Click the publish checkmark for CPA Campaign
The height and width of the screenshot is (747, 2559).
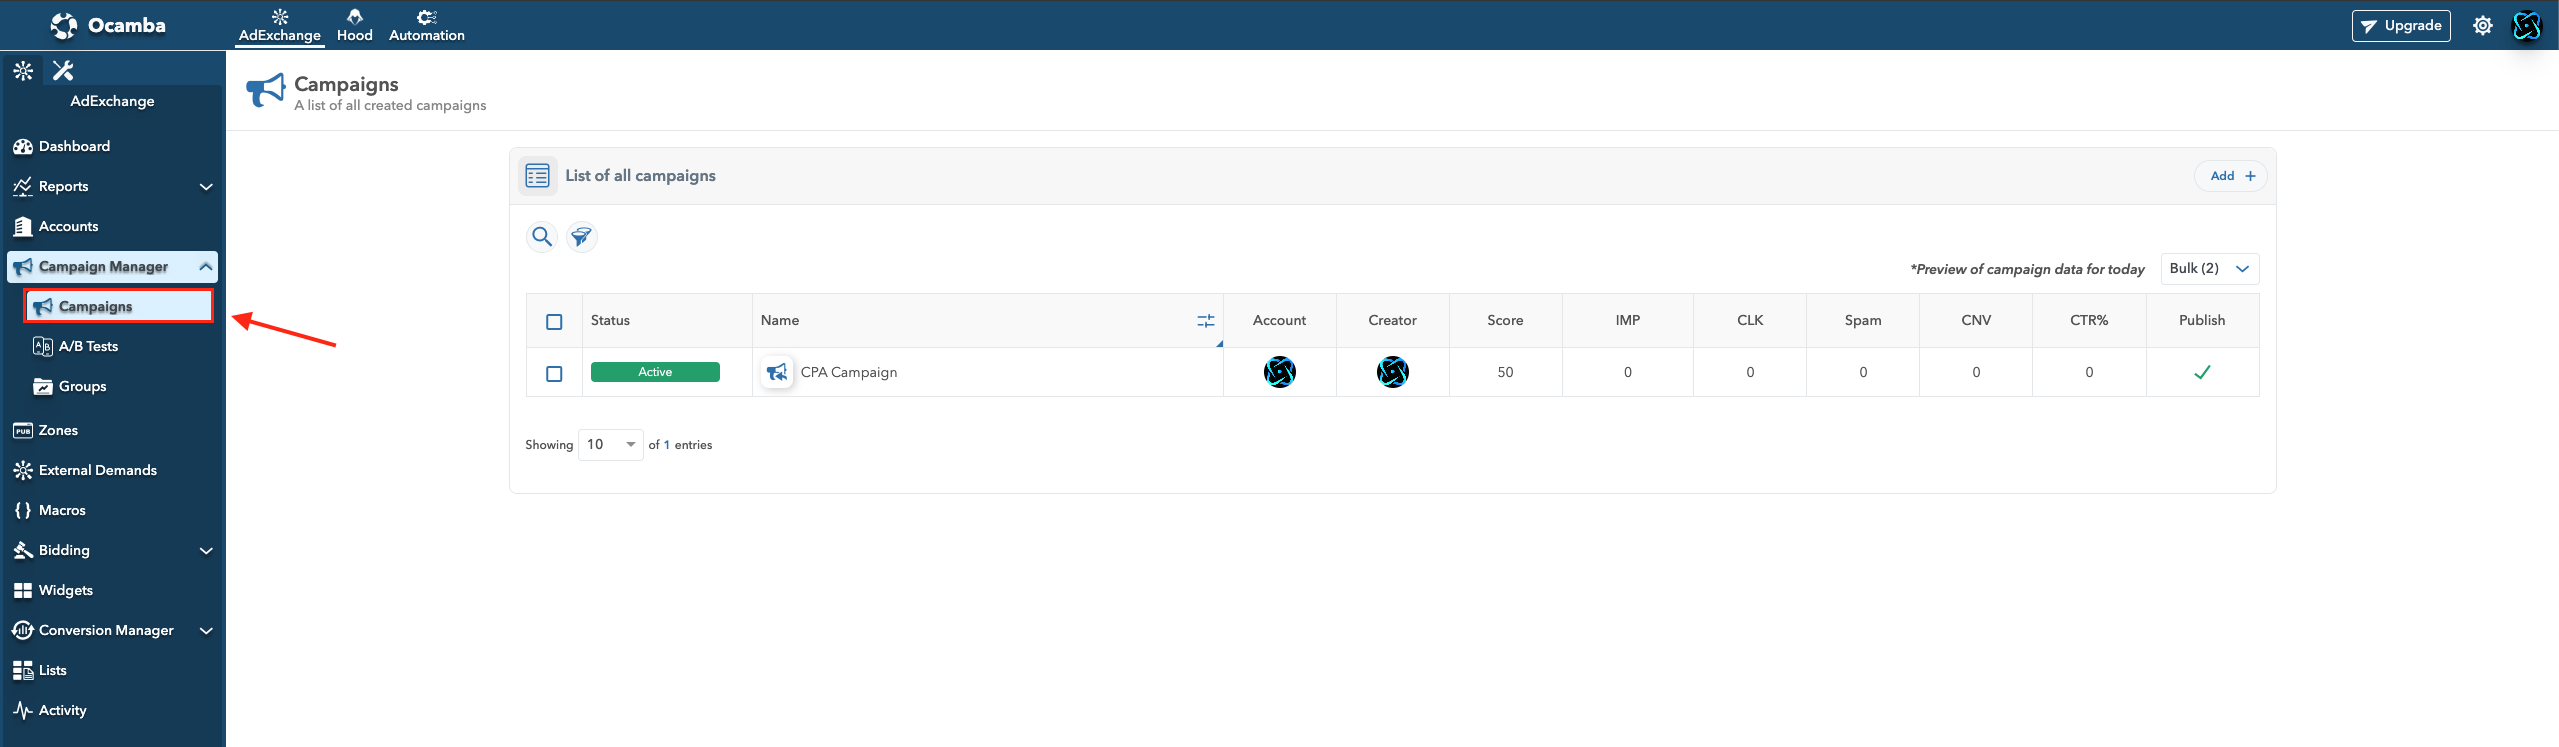[x=2201, y=372]
